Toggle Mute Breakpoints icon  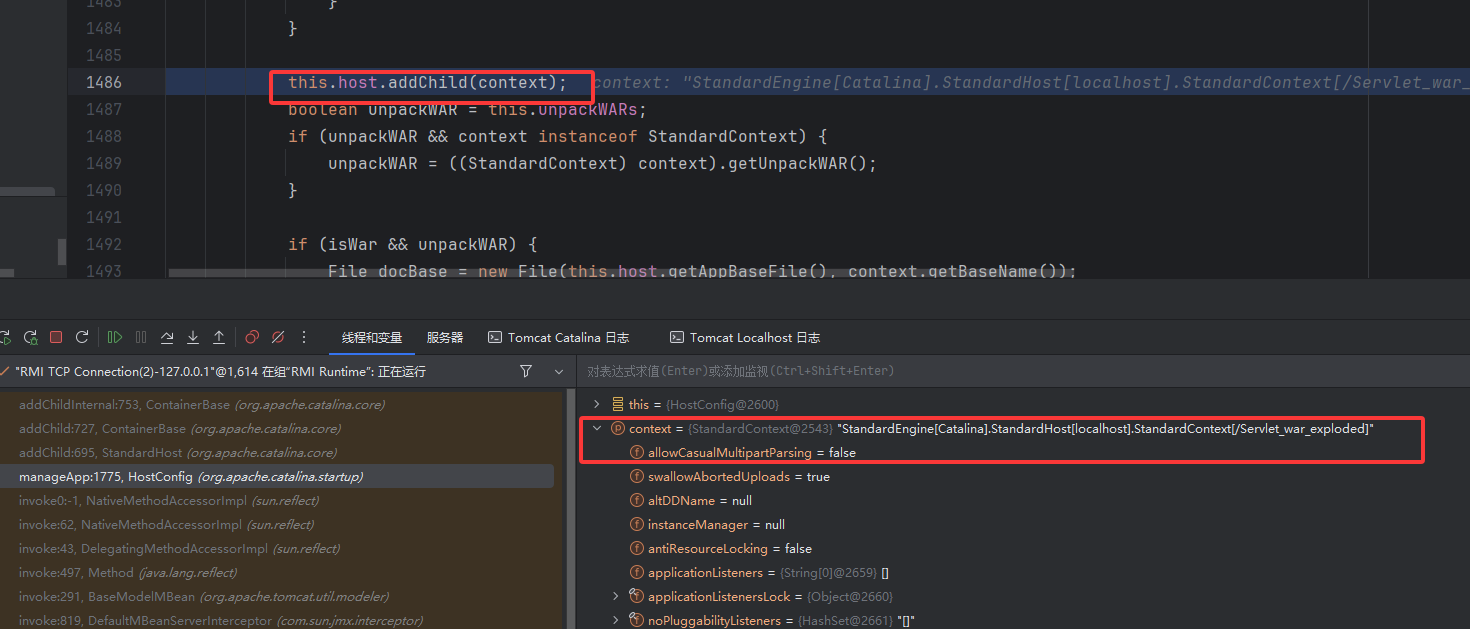point(278,337)
